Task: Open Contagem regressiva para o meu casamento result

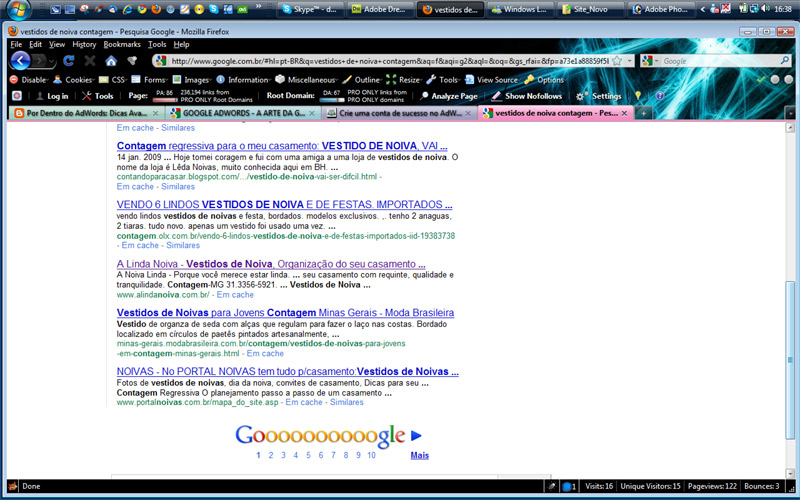Action: 282,145
